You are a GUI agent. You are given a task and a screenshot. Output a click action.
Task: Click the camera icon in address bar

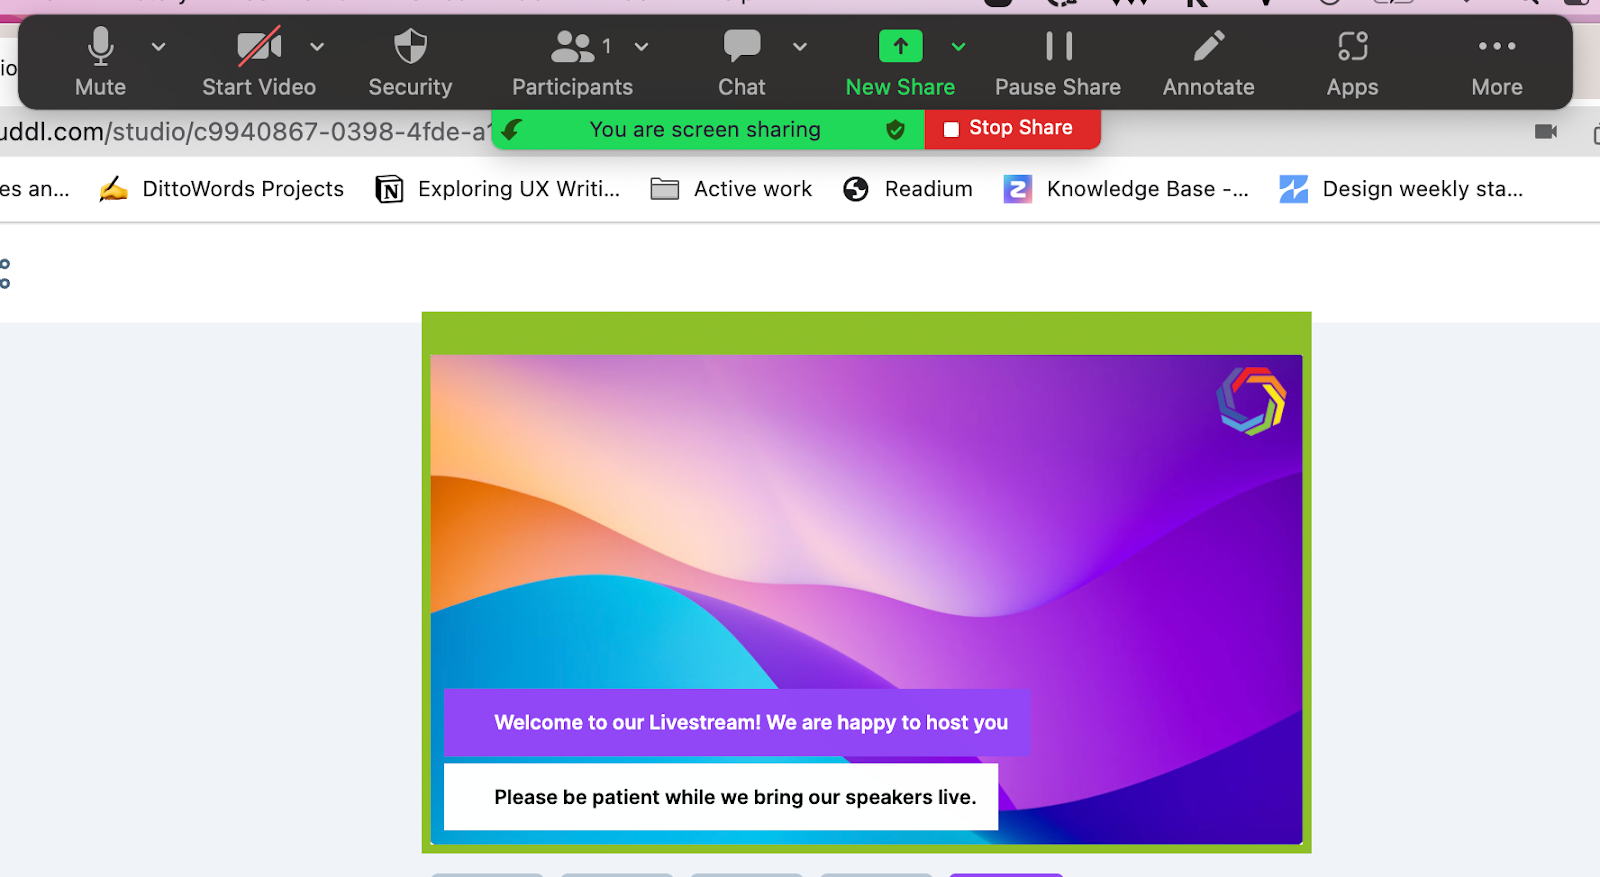click(x=1546, y=131)
